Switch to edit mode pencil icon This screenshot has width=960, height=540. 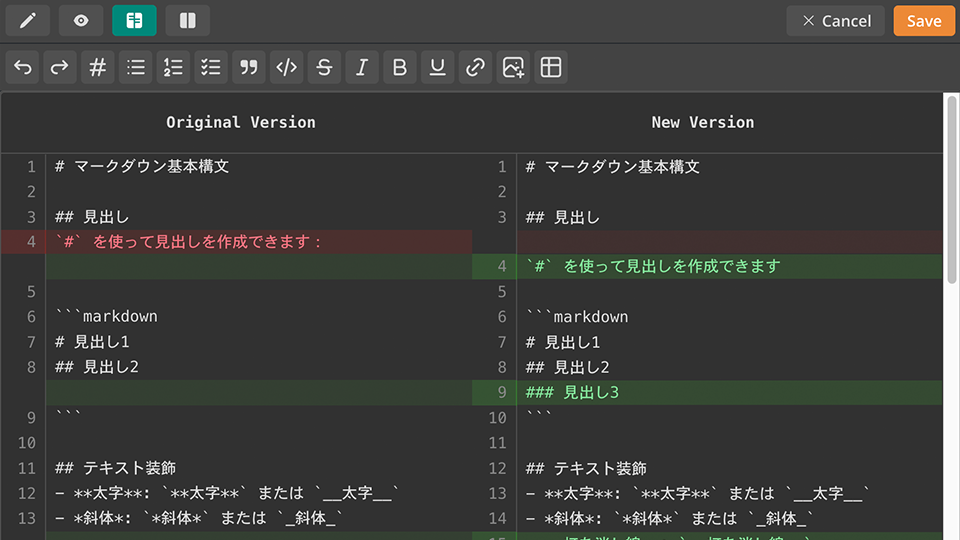point(28,21)
